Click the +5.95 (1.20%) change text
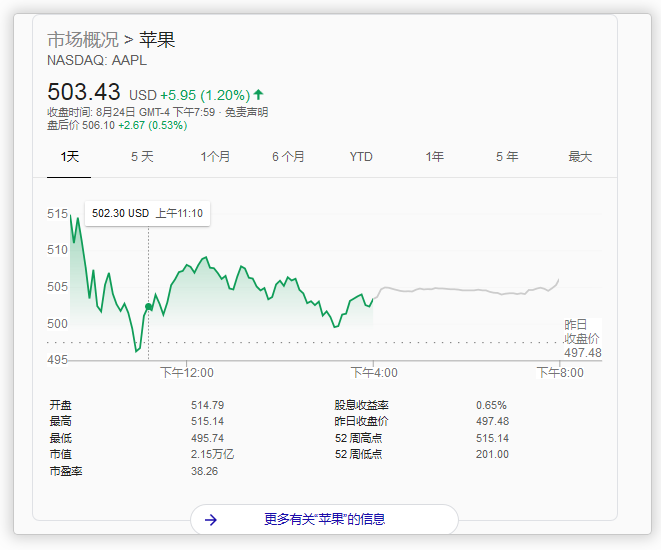Viewport: 661px width, 550px height. pyautogui.click(x=205, y=95)
